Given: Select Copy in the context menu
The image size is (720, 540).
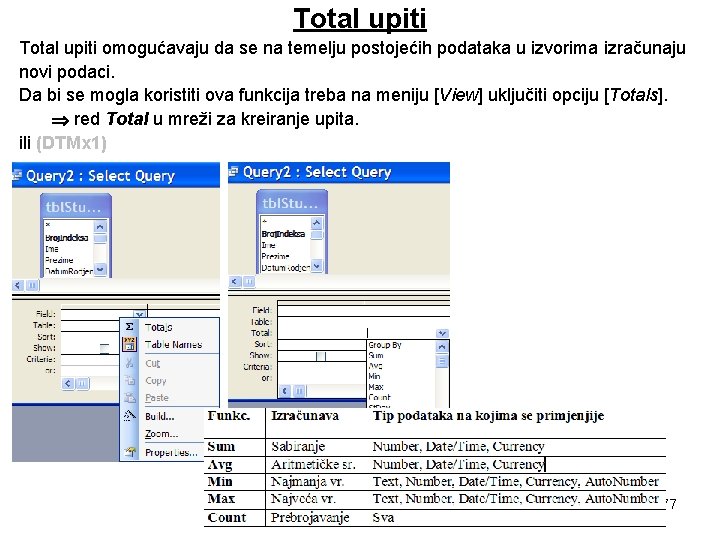Looking at the screenshot, I should tap(156, 381).
